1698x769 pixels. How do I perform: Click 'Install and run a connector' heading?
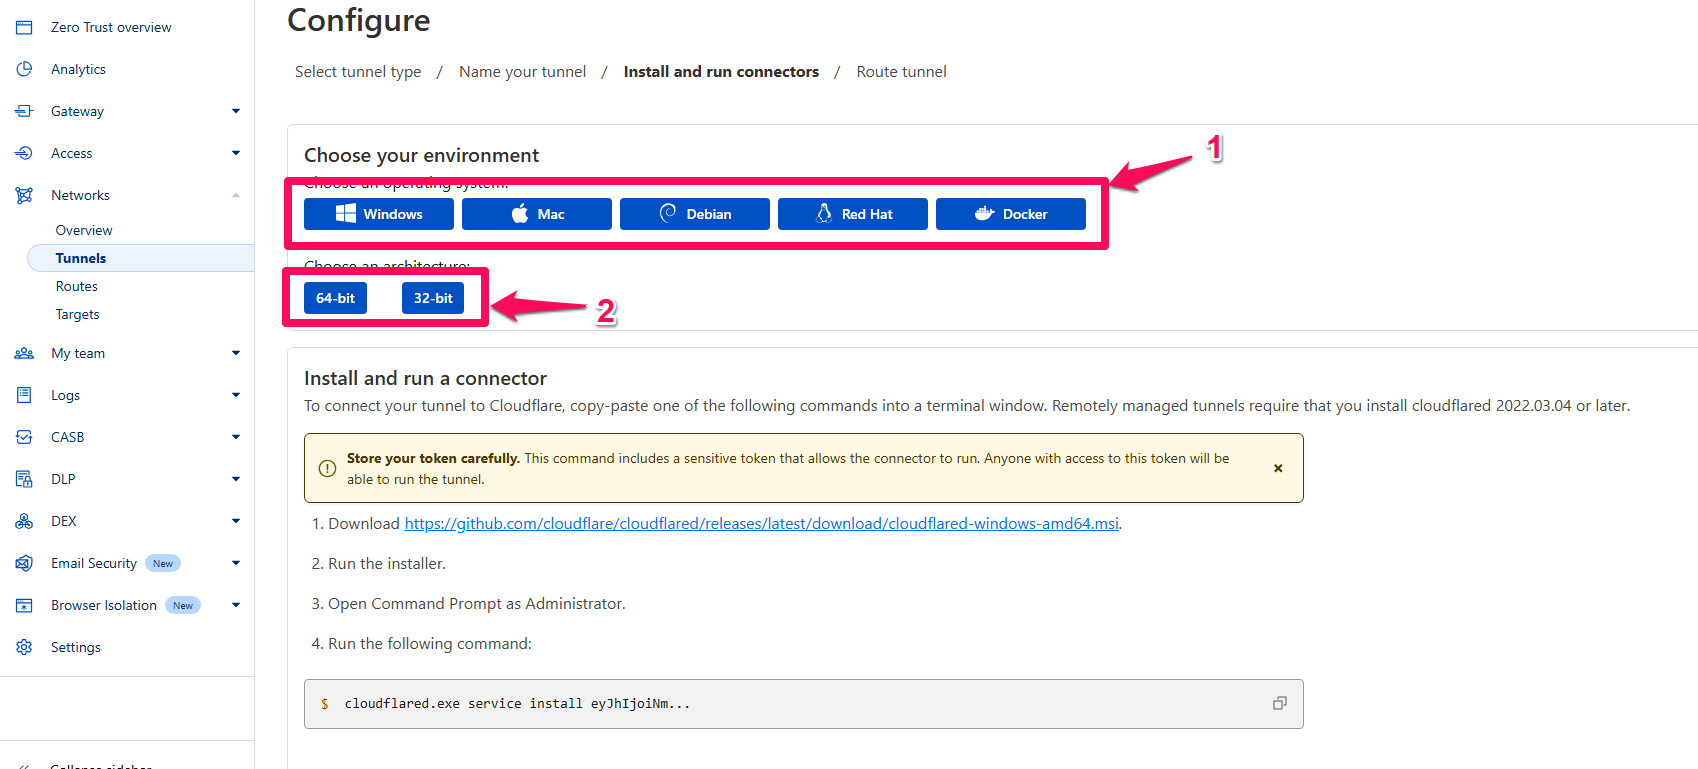[425, 378]
